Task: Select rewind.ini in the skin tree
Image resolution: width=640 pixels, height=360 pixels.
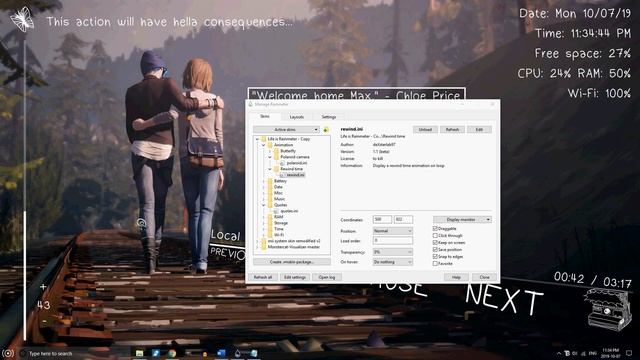Action: coord(295,175)
